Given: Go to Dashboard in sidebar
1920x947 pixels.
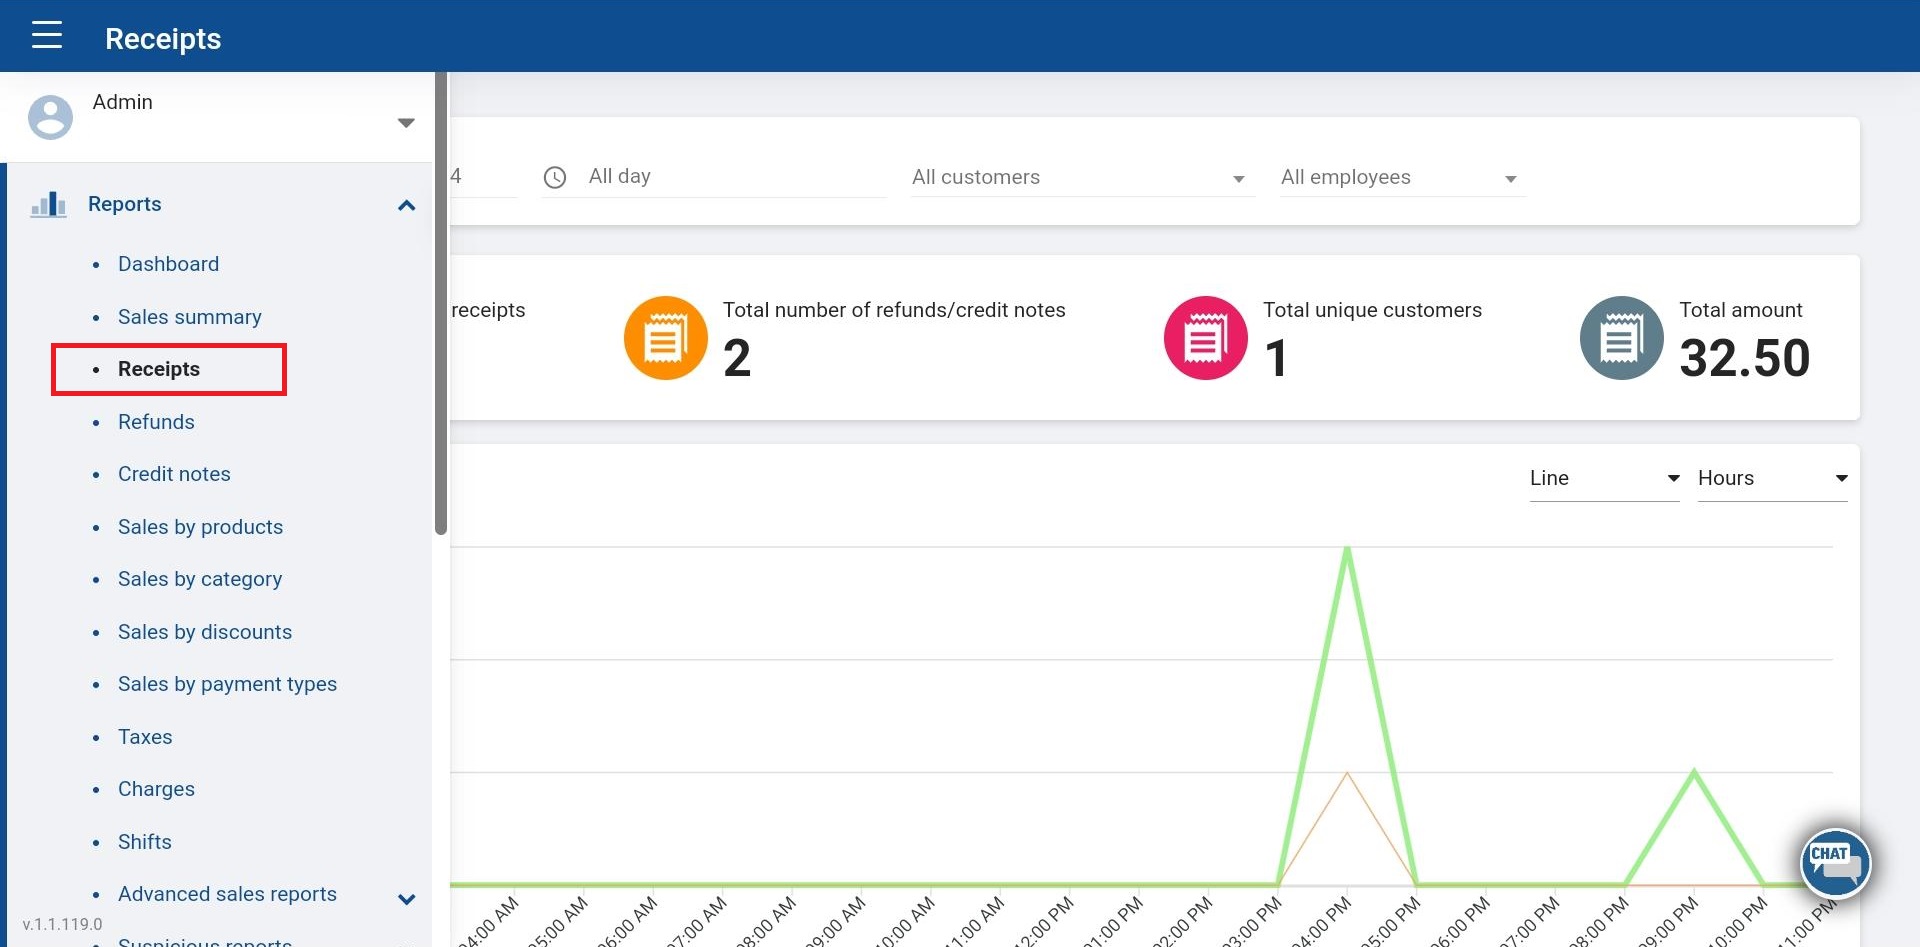Looking at the screenshot, I should click(x=168, y=264).
